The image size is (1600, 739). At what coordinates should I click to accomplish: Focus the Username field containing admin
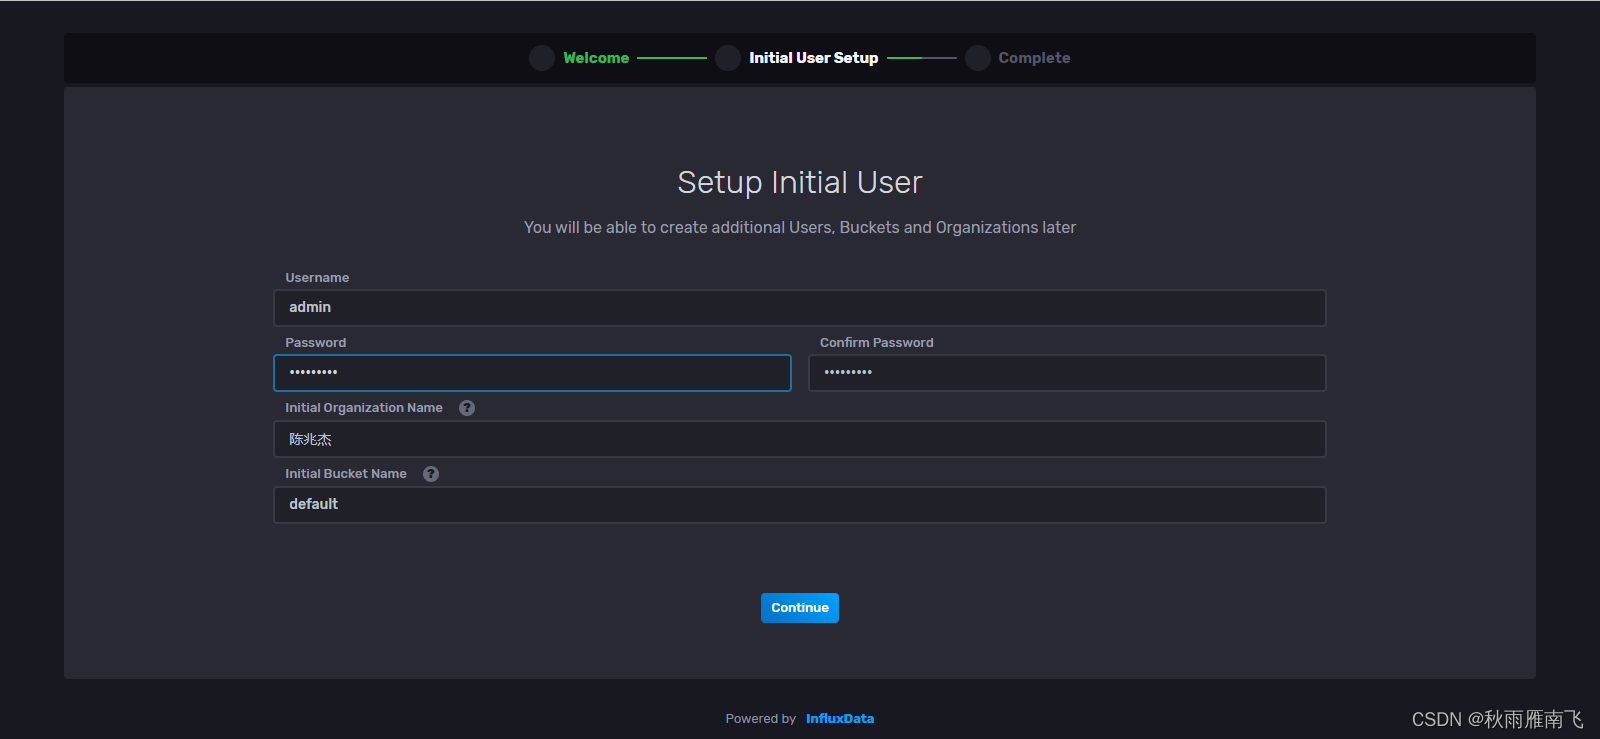point(800,308)
